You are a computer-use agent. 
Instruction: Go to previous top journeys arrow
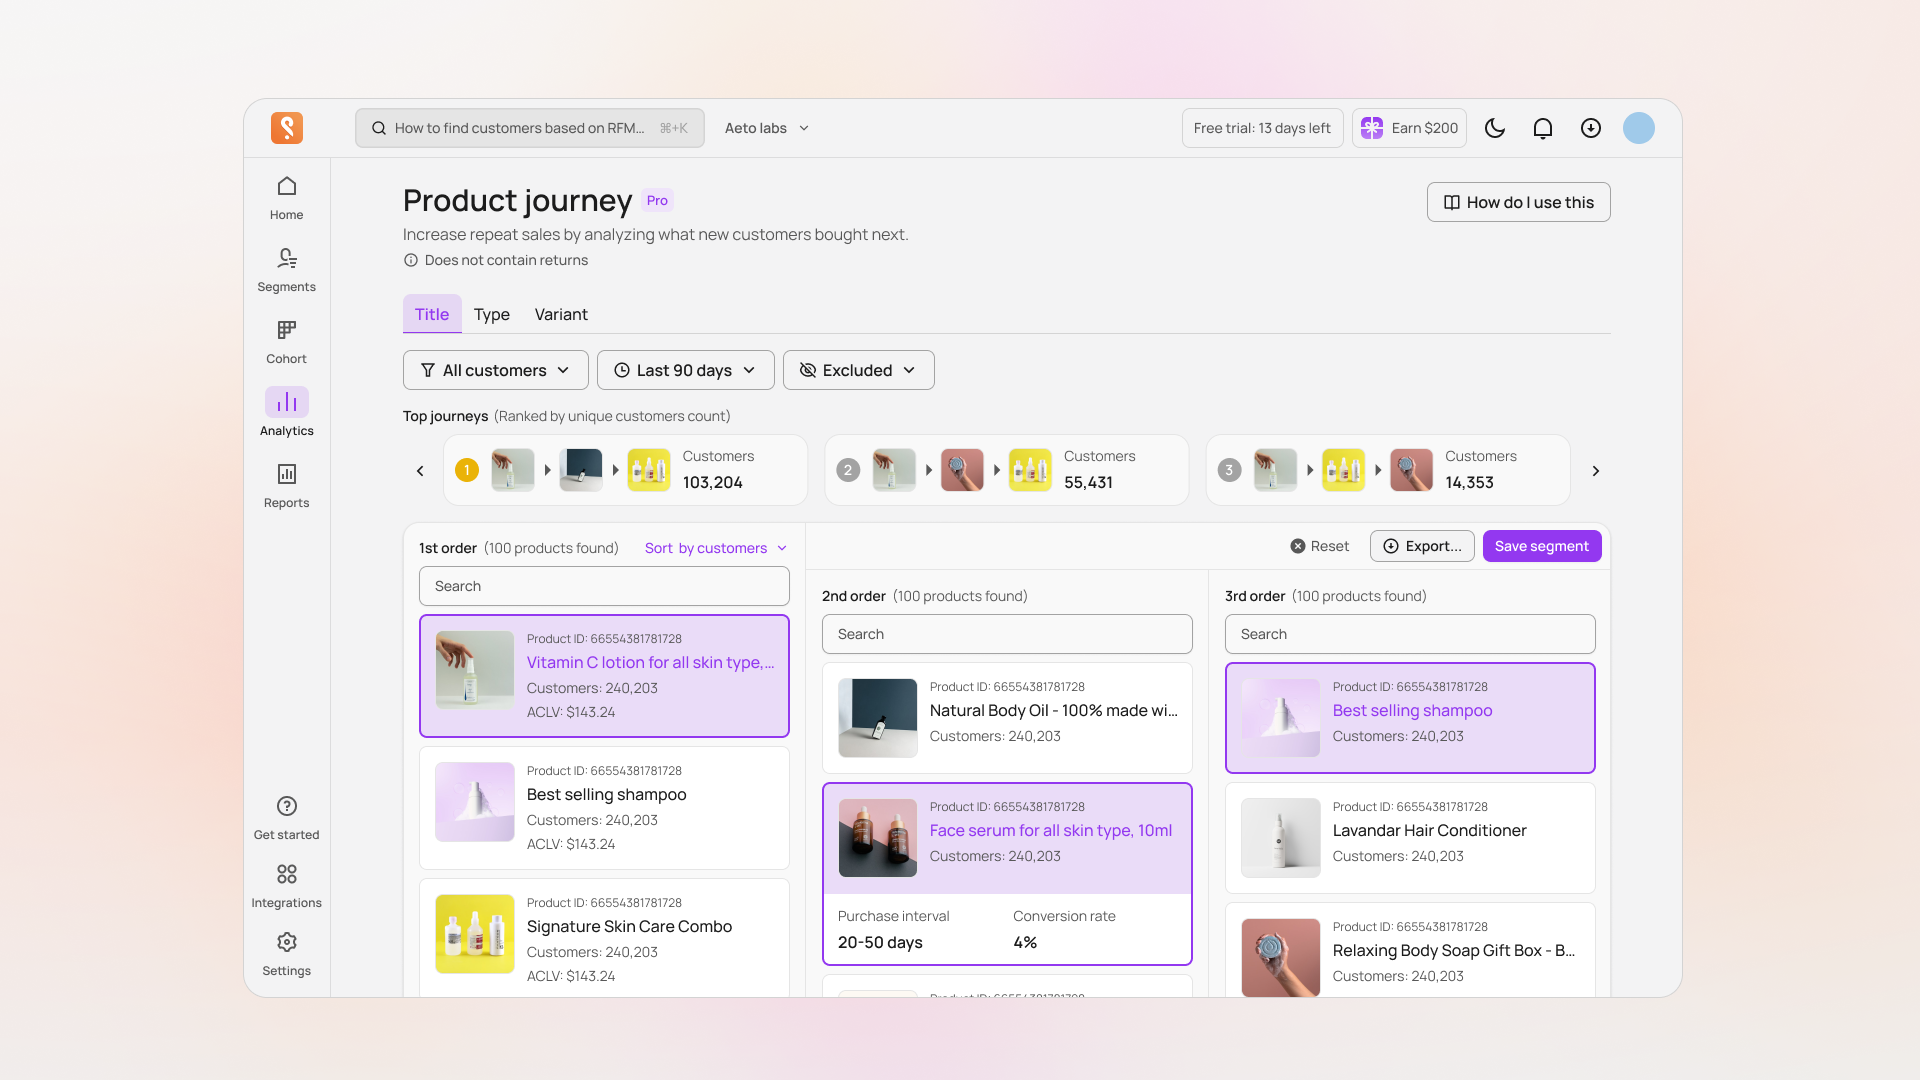420,470
